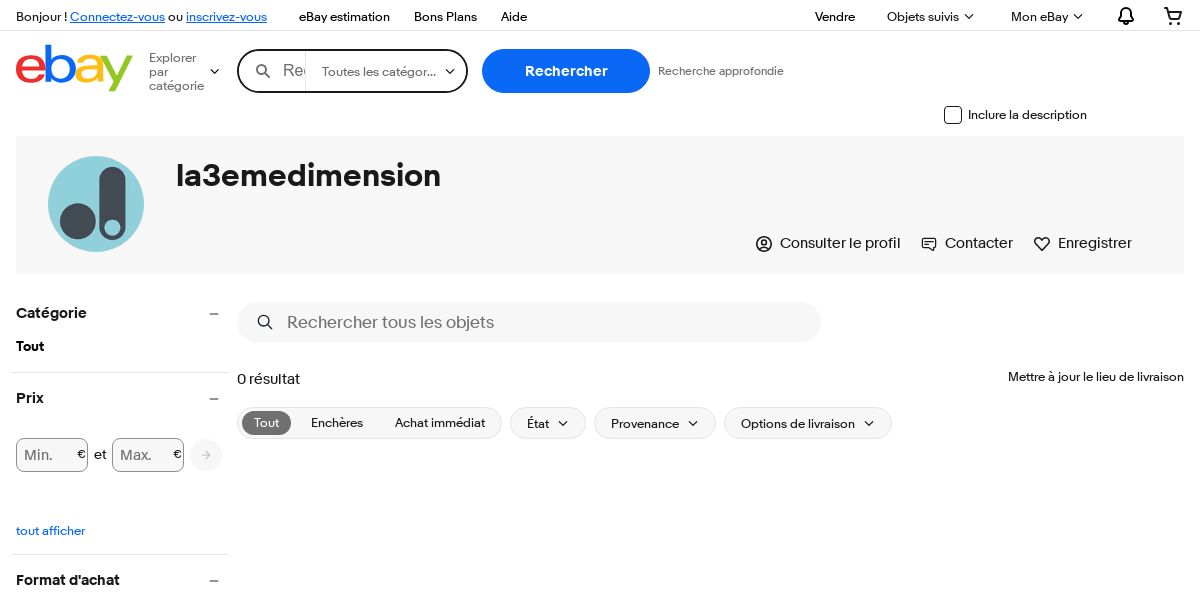This screenshot has height=600, width=1200.
Task: Open Recherche approfondie link
Action: point(721,71)
